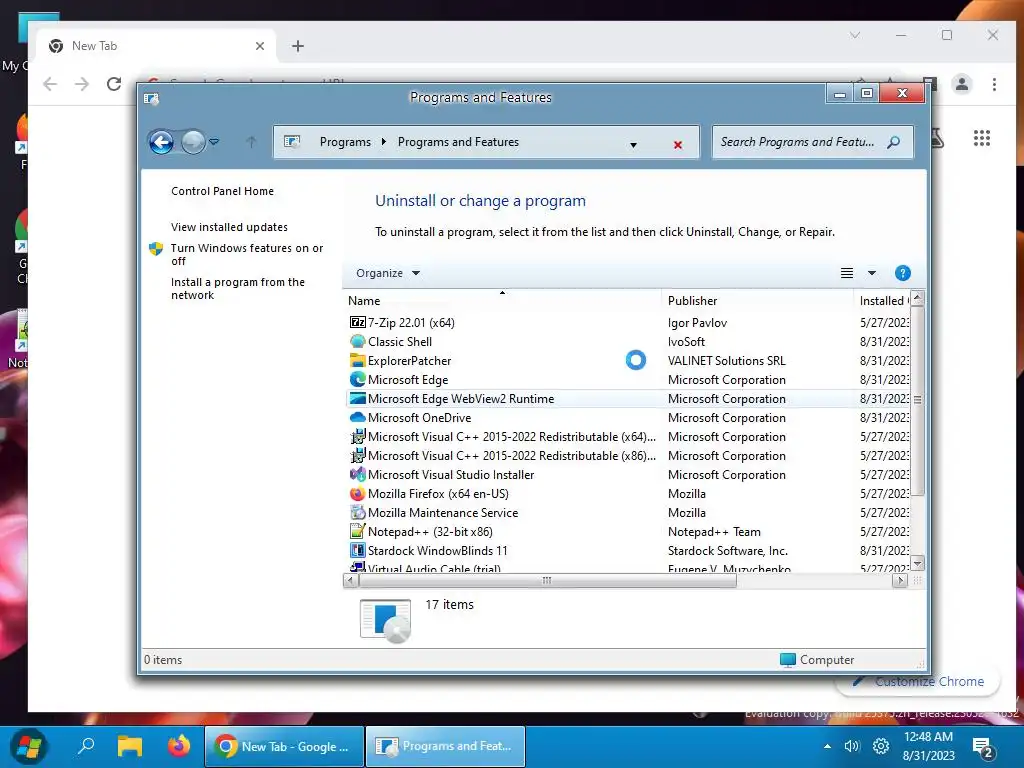Select Igor Pavlov publisher cell

click(697, 322)
